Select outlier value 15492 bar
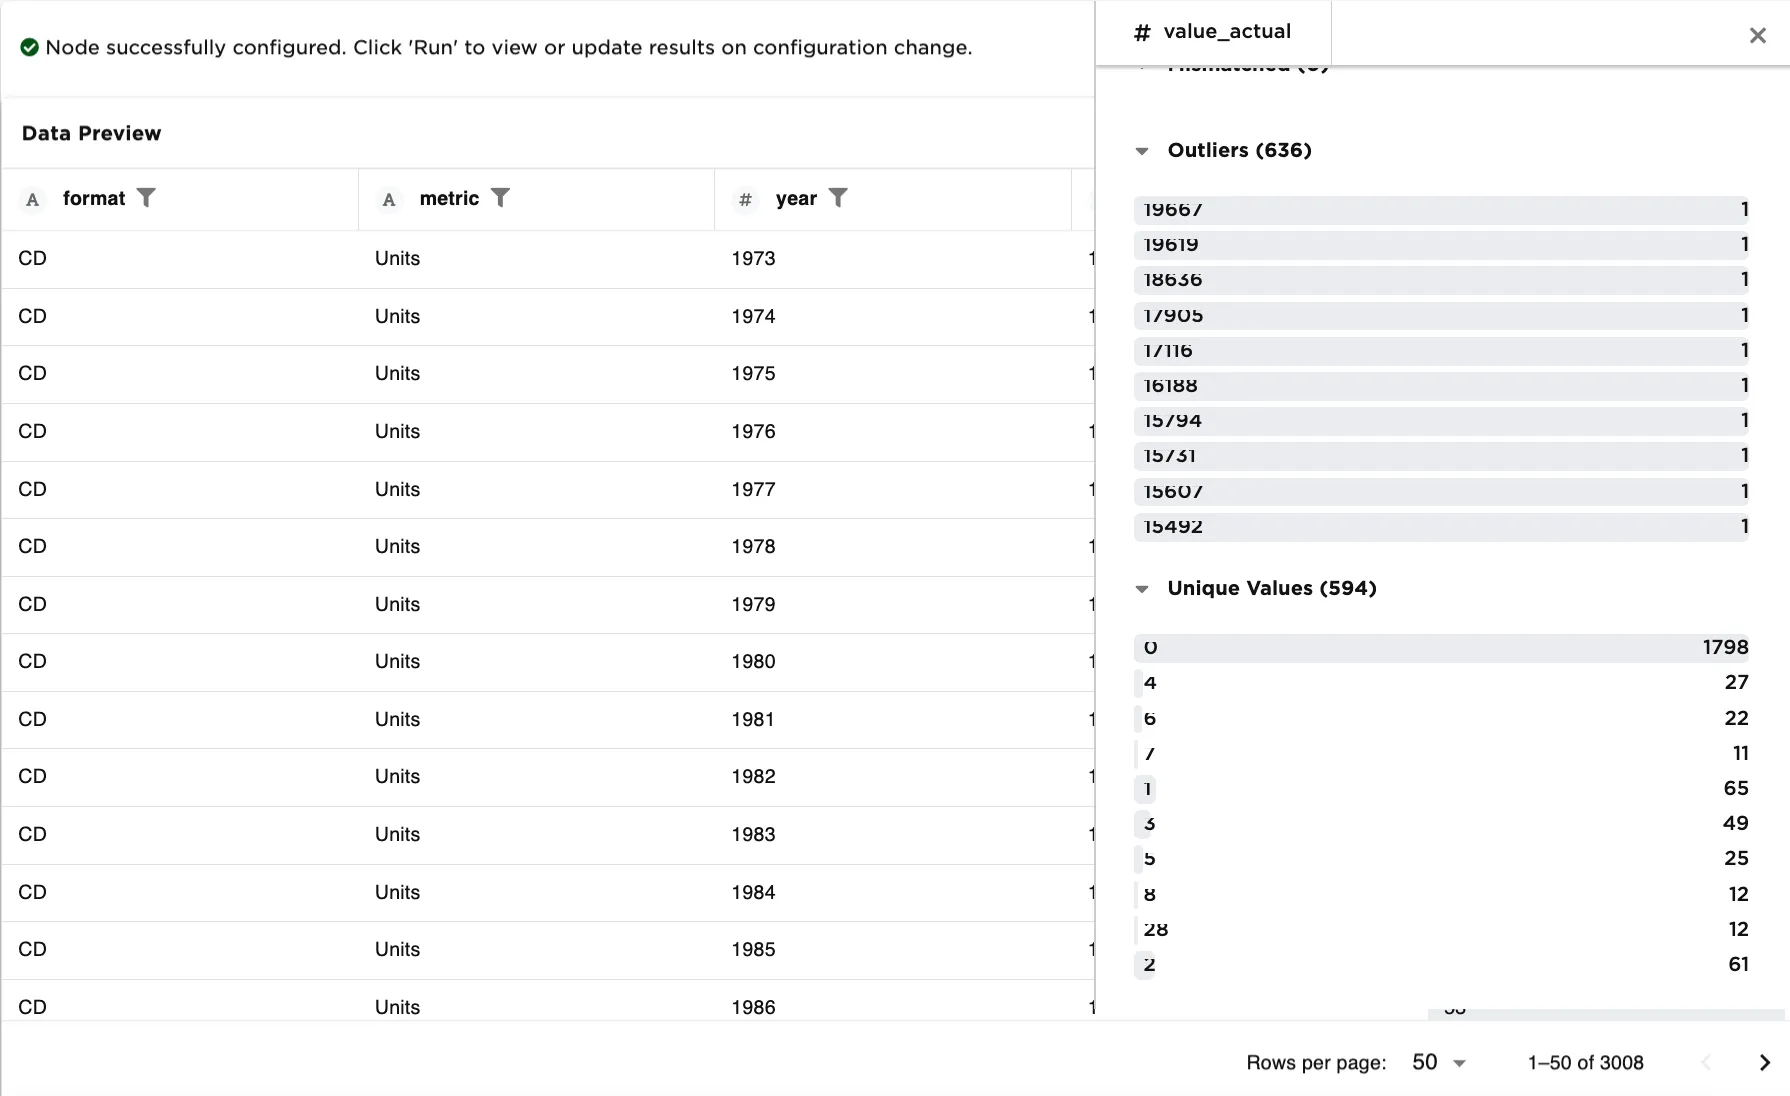 pos(1440,527)
